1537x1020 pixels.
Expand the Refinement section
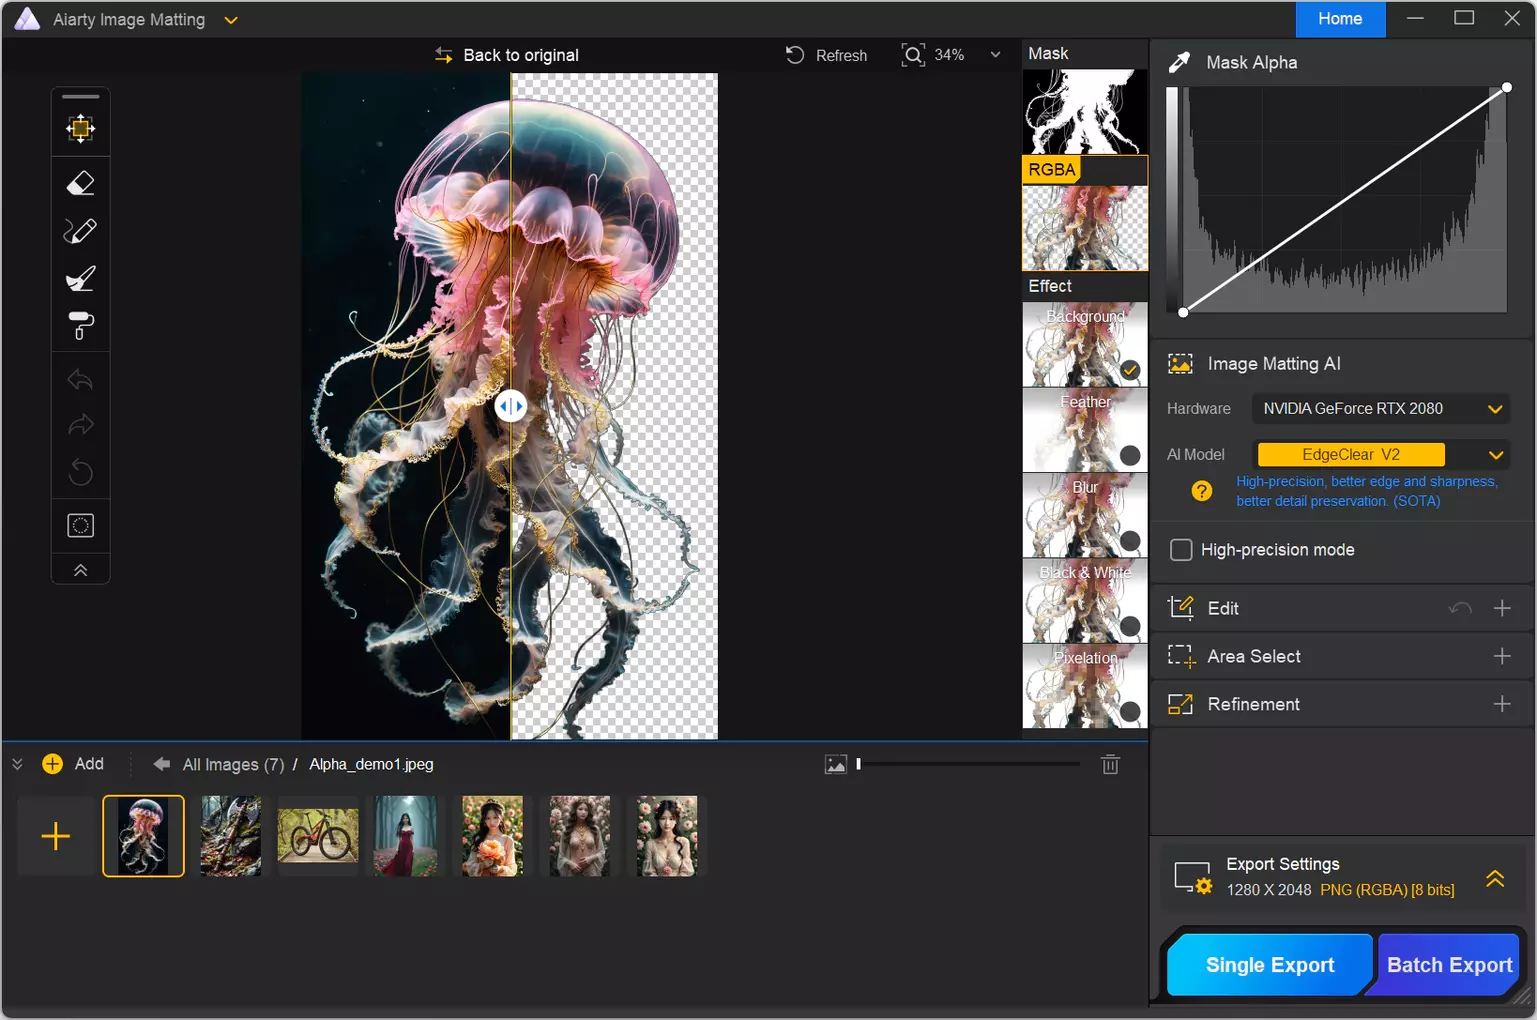[x=1501, y=704]
